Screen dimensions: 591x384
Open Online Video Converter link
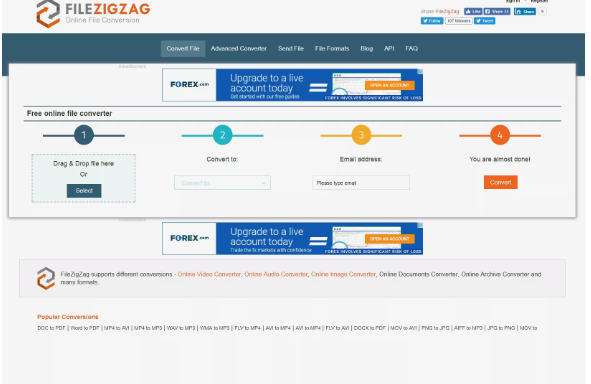point(209,274)
